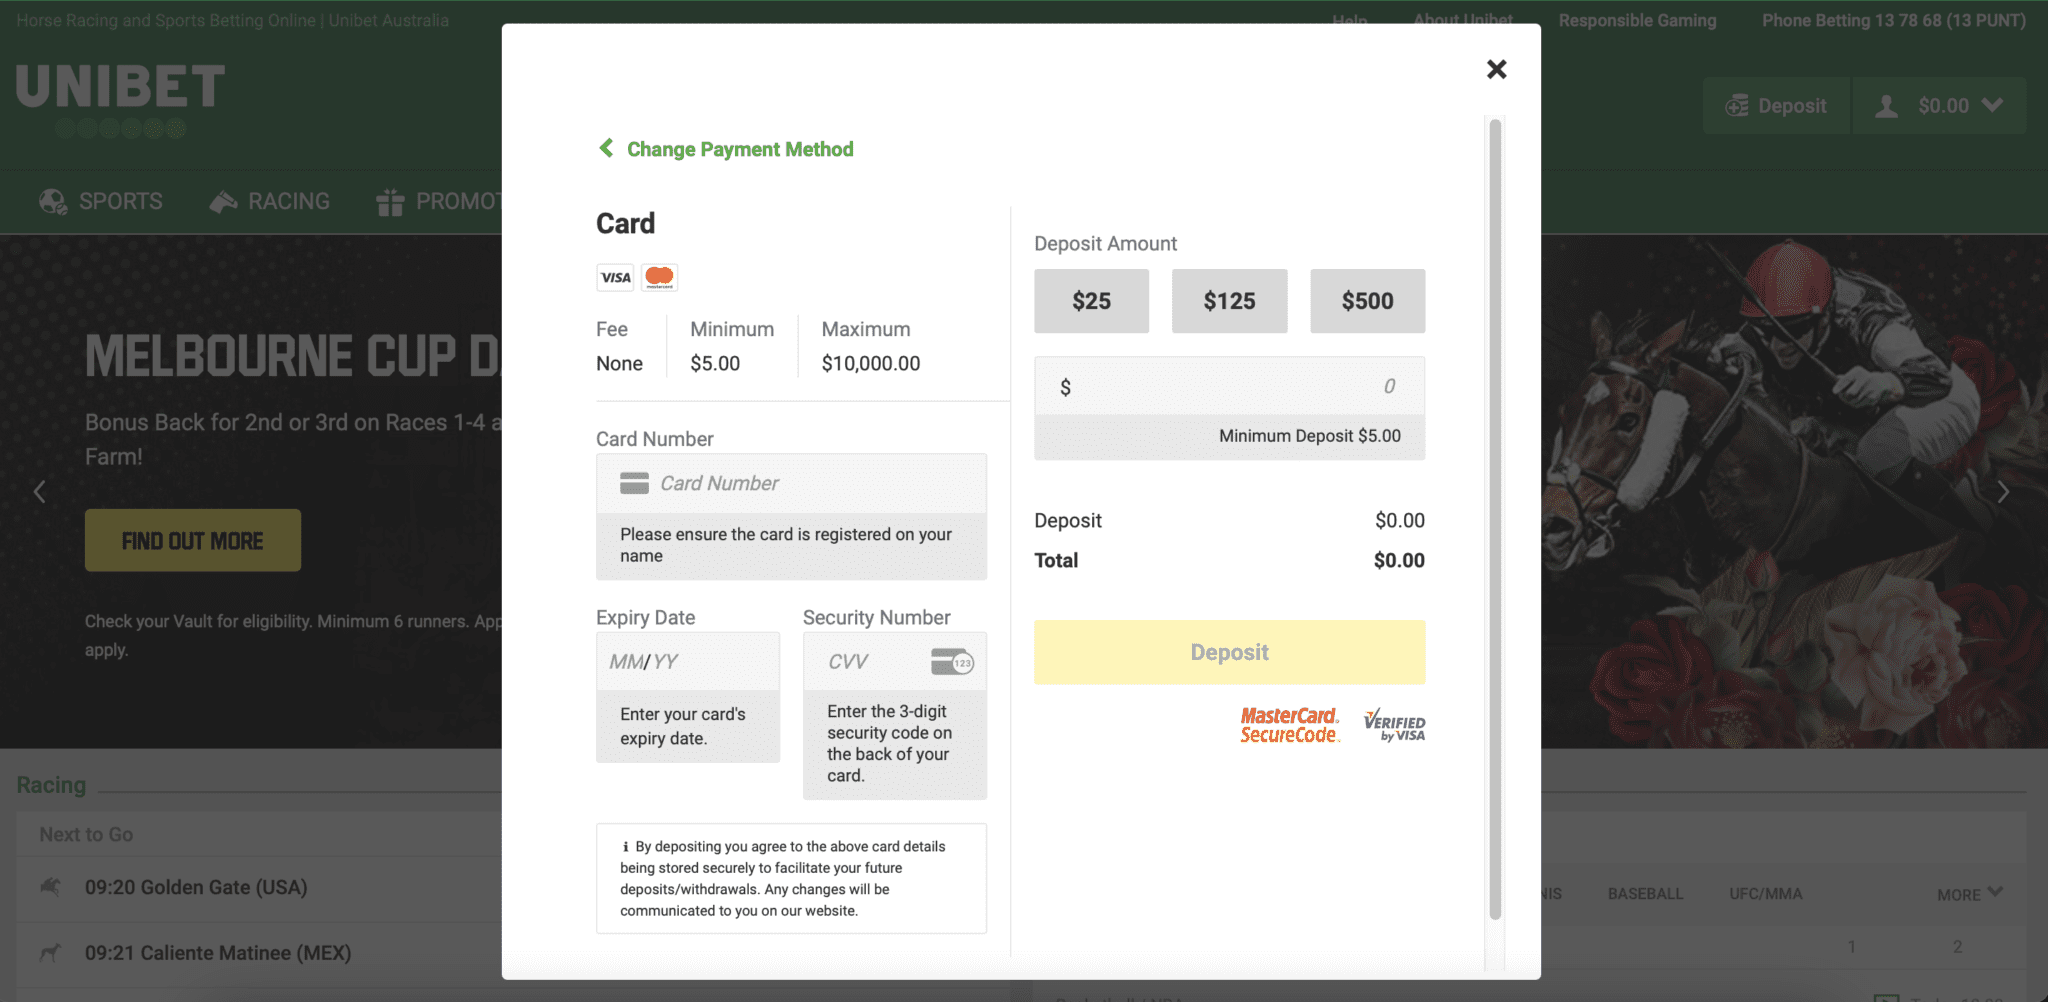The width and height of the screenshot is (2048, 1002).
Task: Open the RACING menu in background page
Action: pyautogui.click(x=270, y=202)
